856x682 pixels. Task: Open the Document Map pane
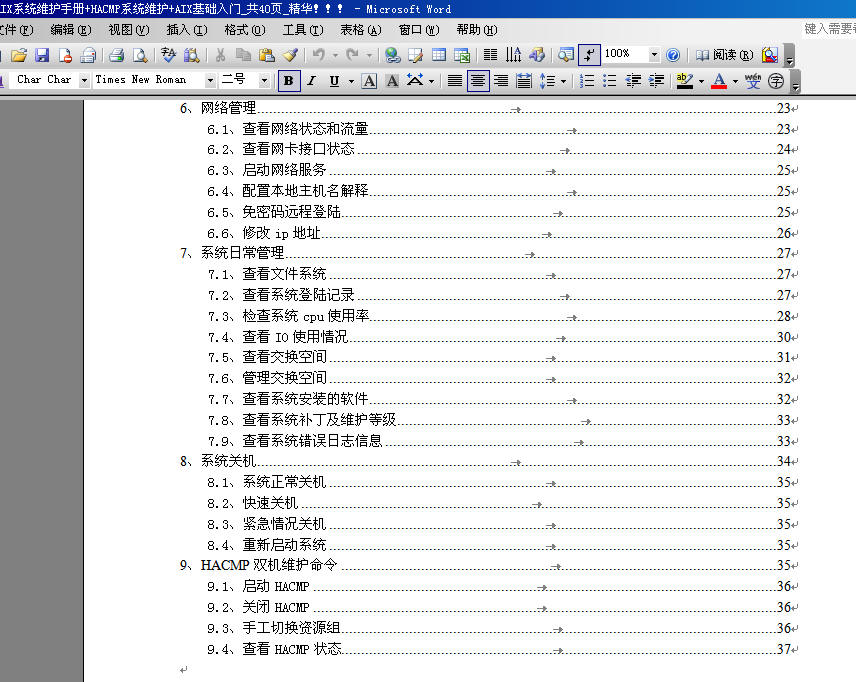pos(564,55)
